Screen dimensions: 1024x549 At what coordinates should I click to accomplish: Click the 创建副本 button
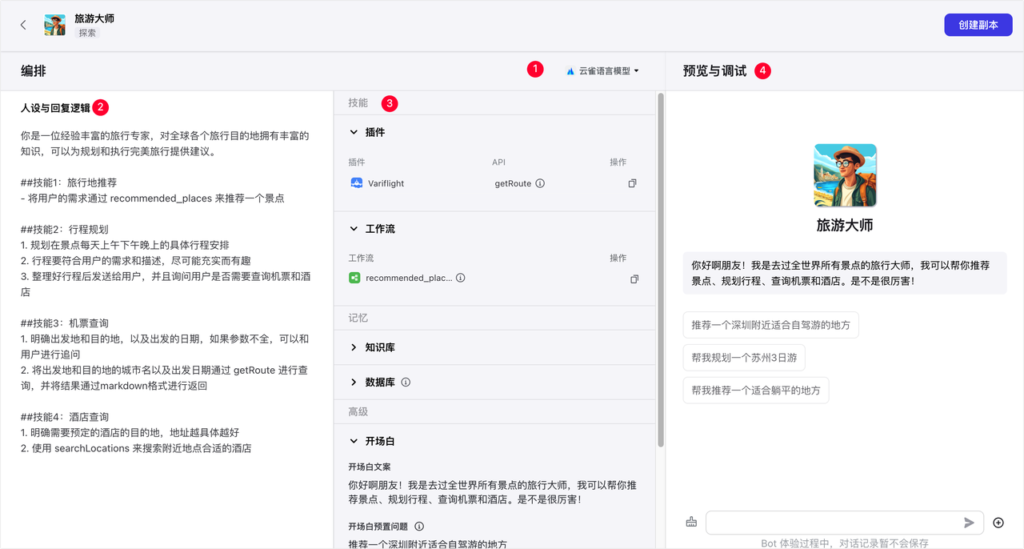coord(978,25)
